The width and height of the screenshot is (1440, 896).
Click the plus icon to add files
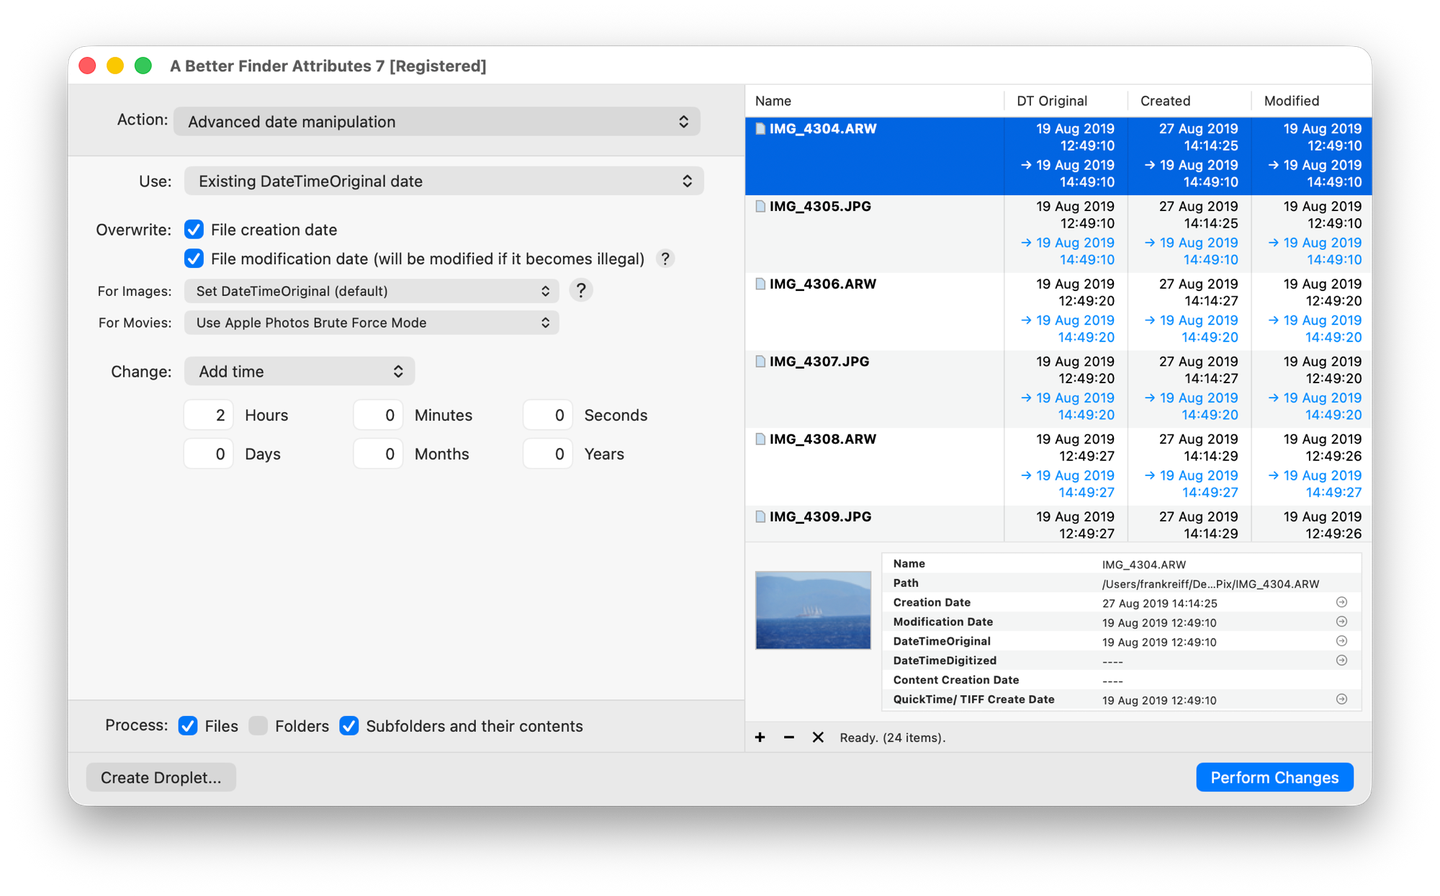coord(760,737)
